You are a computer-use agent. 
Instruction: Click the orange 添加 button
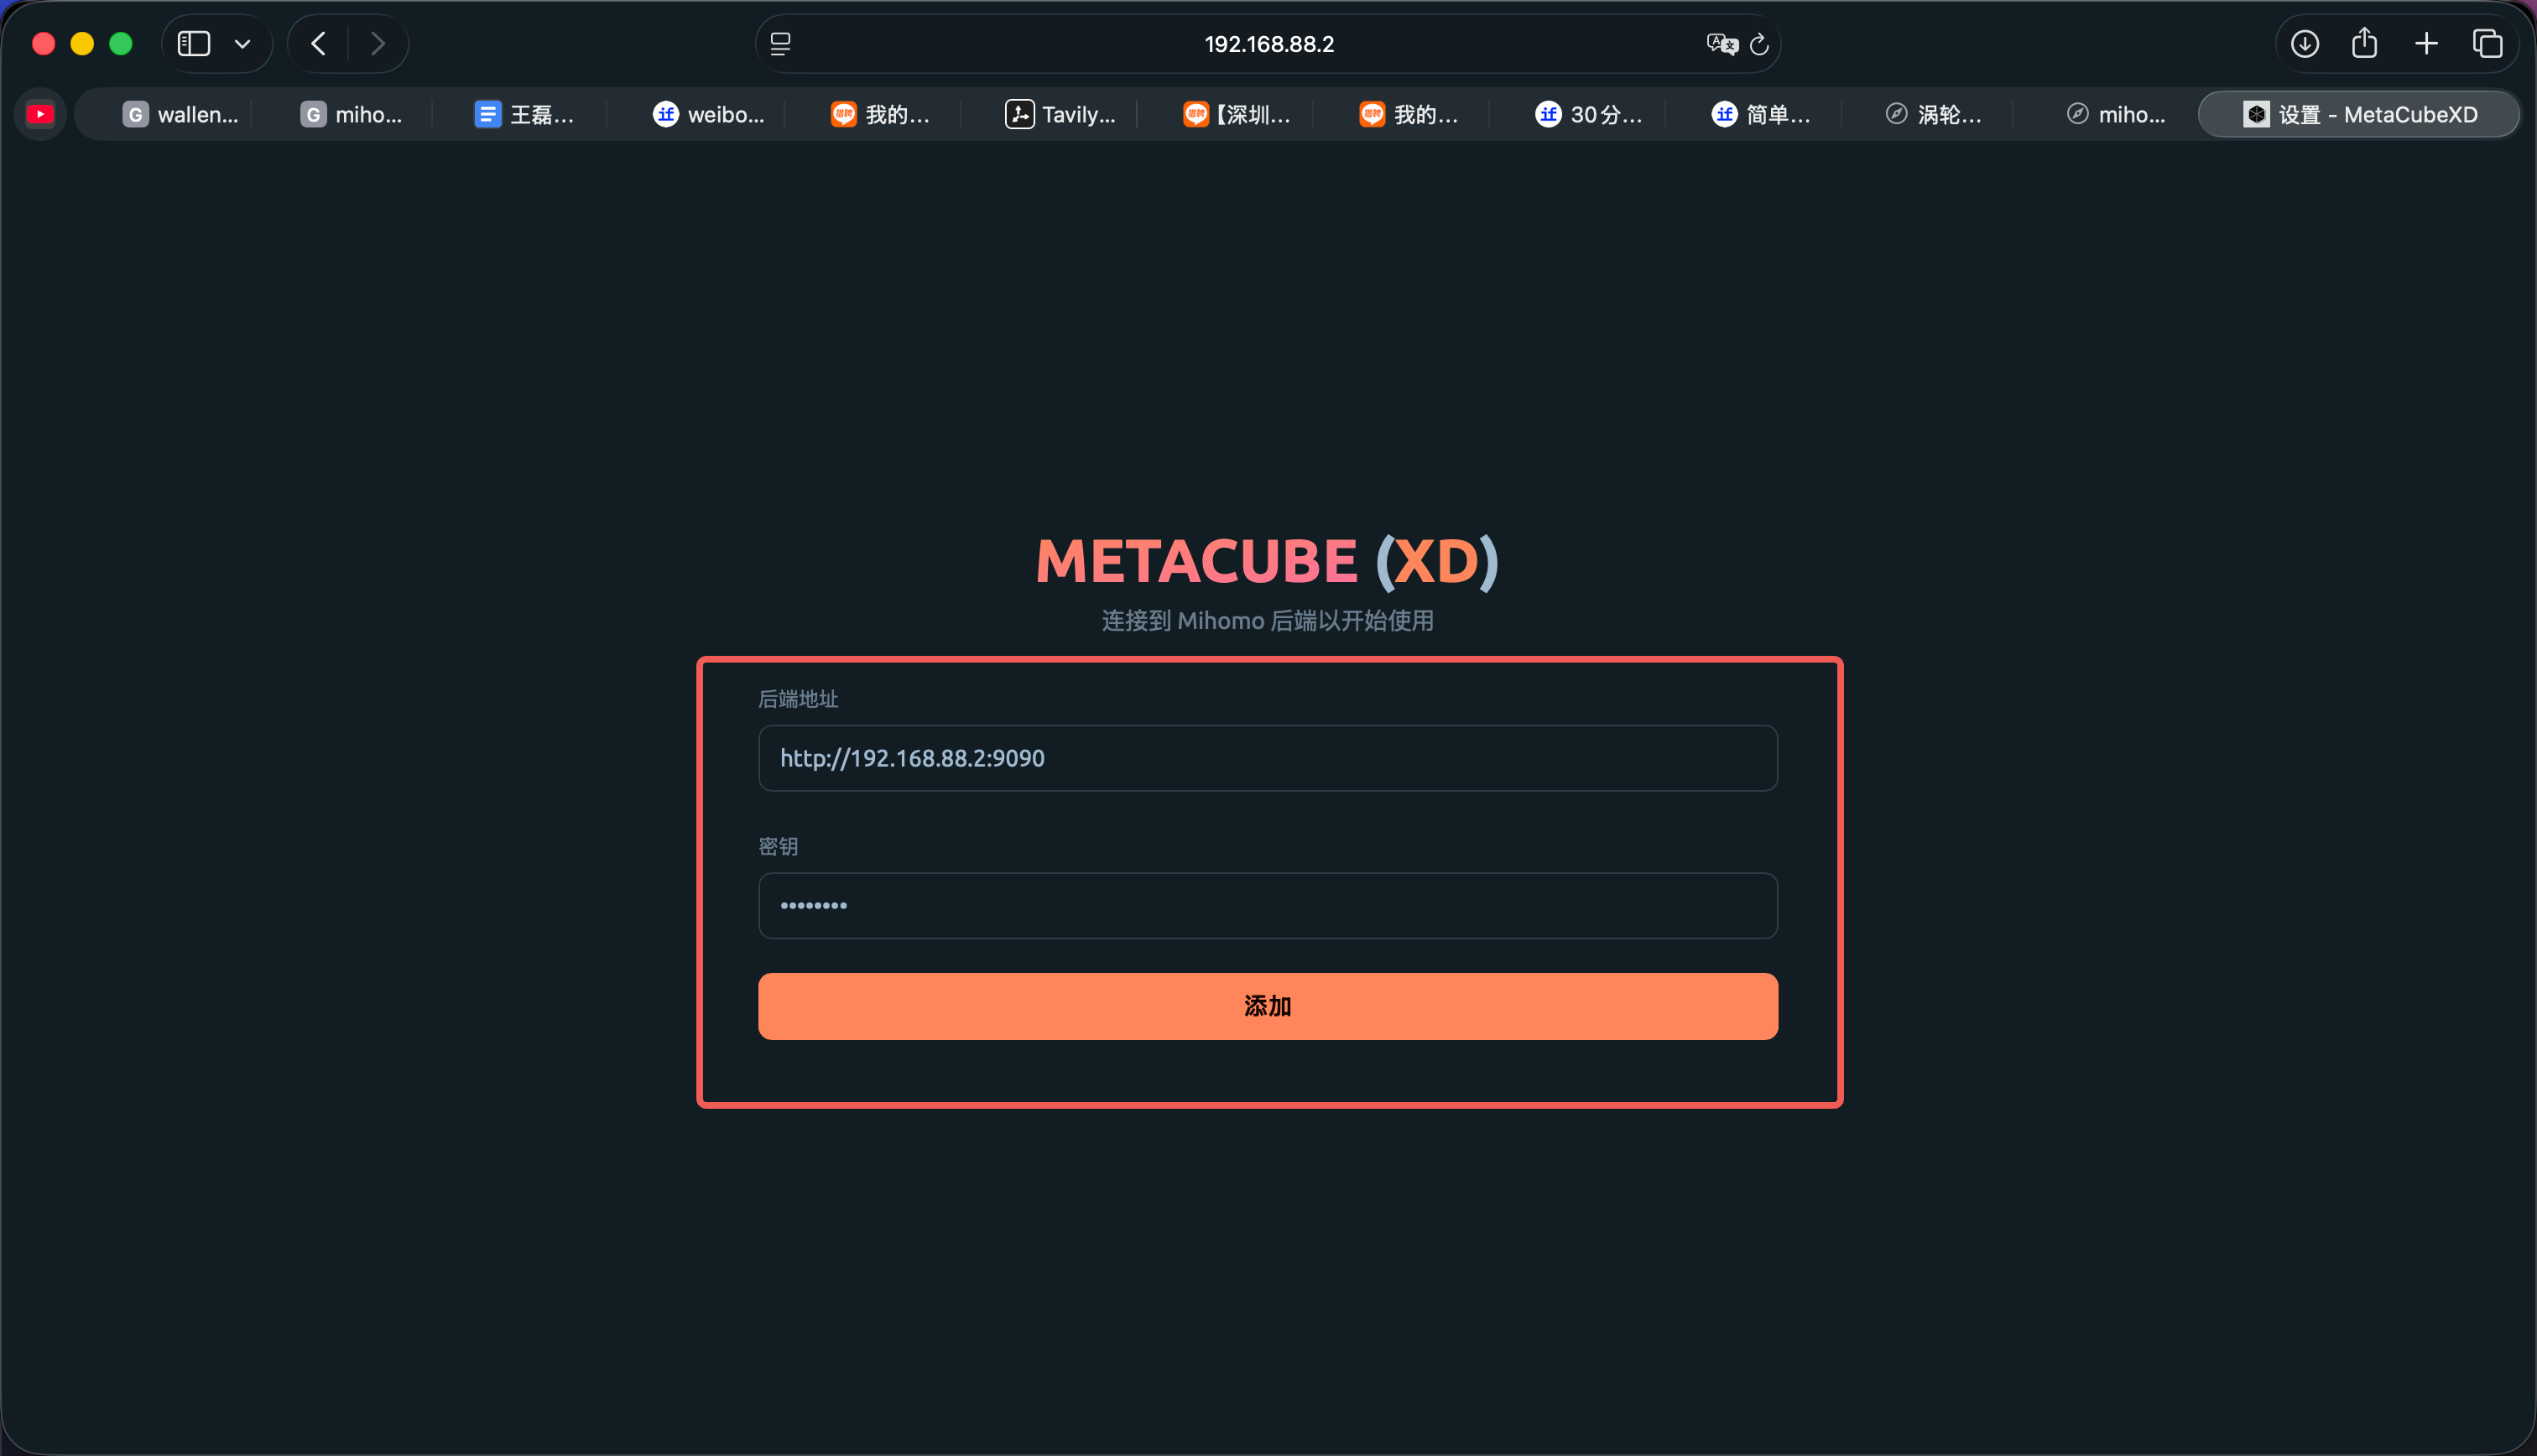click(x=1268, y=1006)
